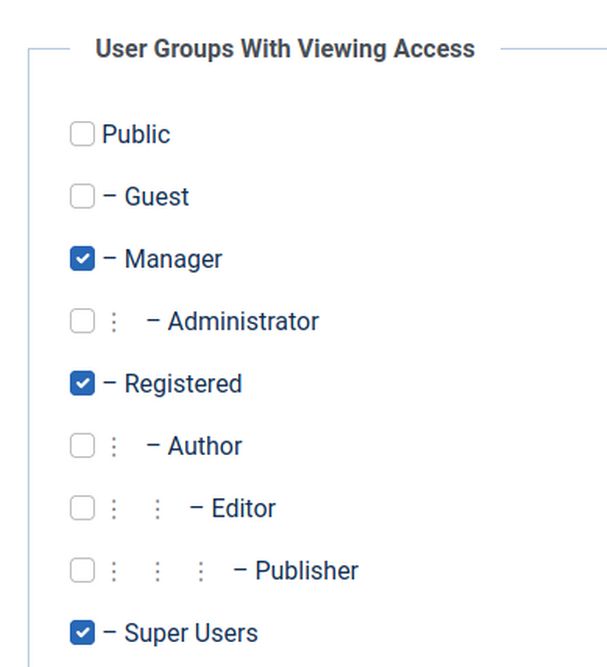Image resolution: width=607 pixels, height=667 pixels.
Task: Click the 'Public' label text
Action: (136, 134)
